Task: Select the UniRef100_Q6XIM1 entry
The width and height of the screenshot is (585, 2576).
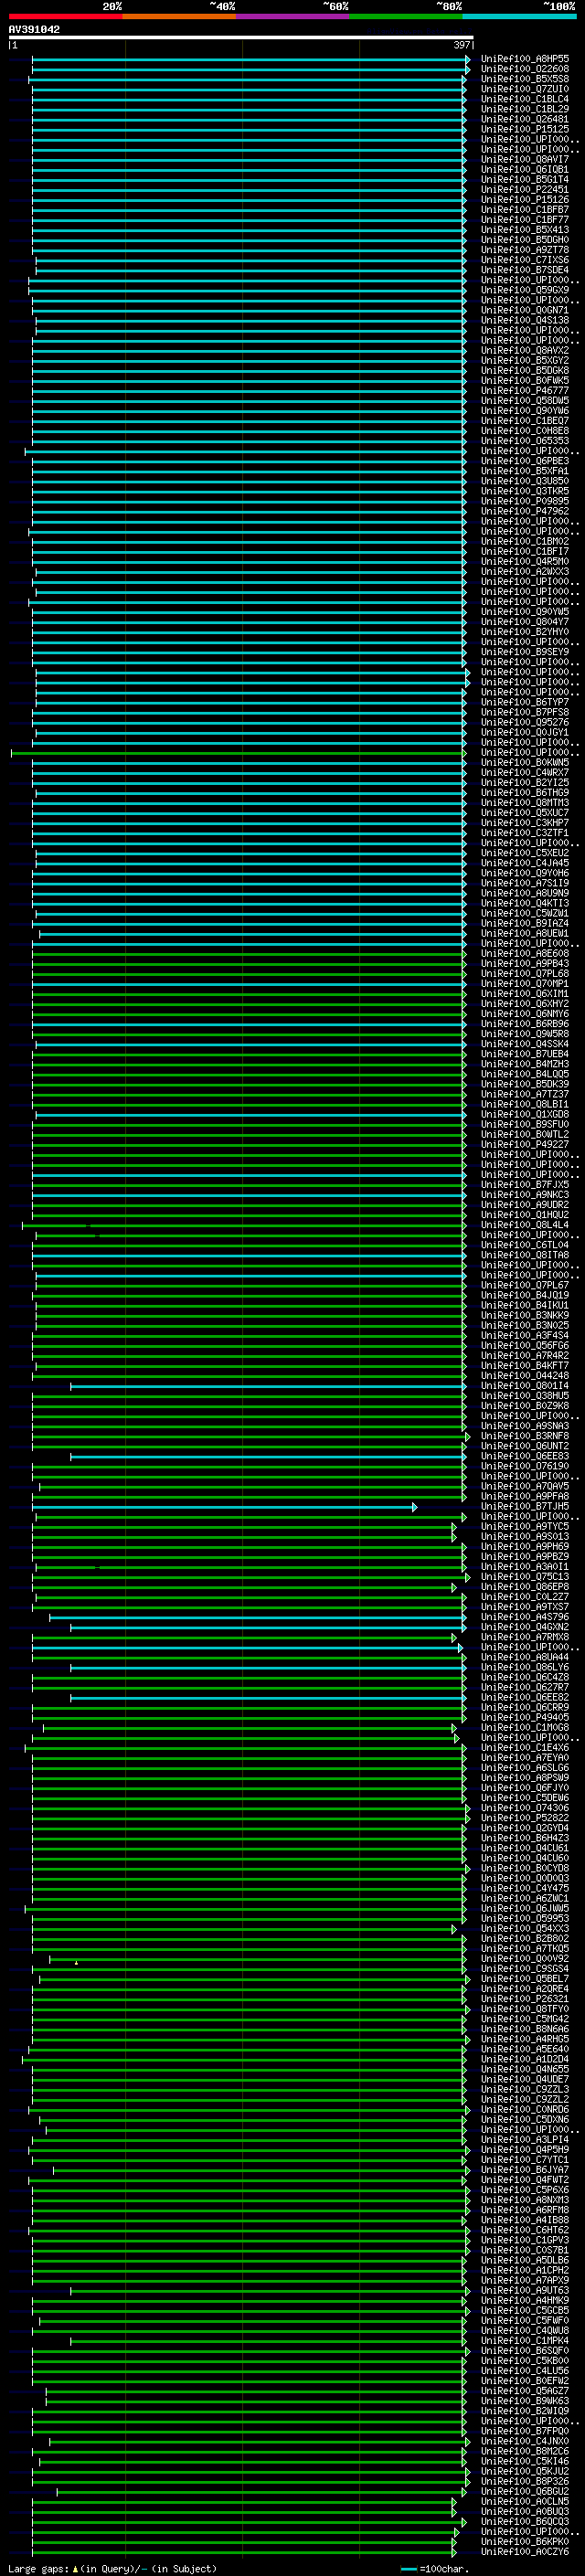Action: [x=525, y=994]
